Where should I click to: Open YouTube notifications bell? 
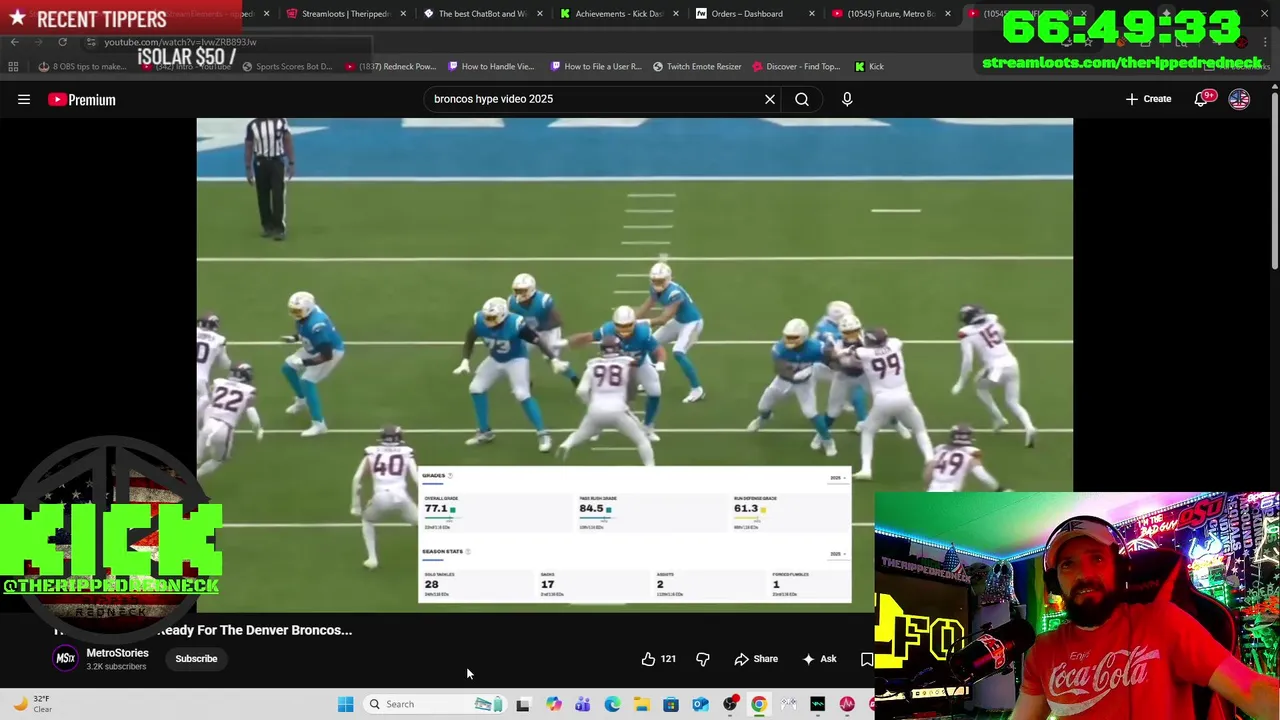1202,99
